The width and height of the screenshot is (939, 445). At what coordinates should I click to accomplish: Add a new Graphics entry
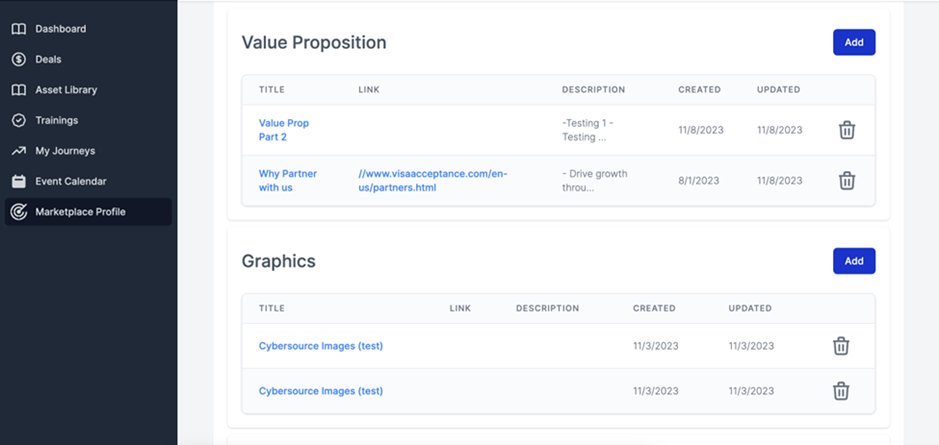point(853,261)
